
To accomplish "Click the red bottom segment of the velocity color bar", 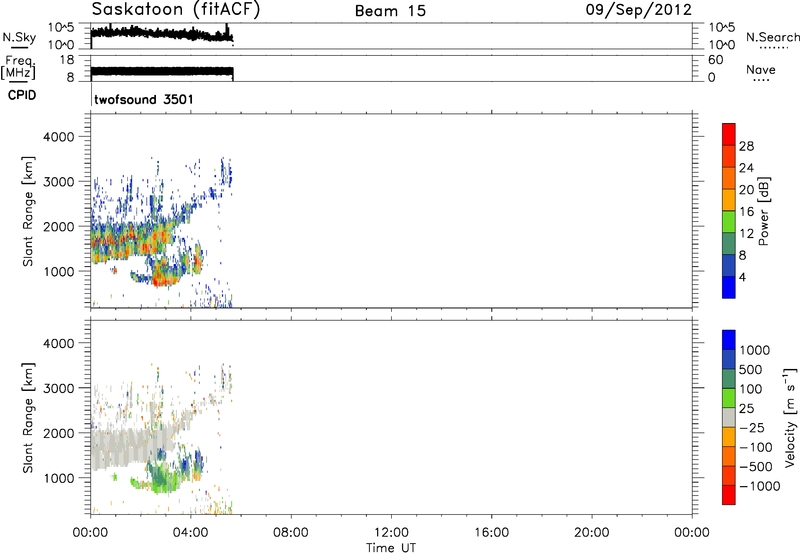I will point(729,495).
